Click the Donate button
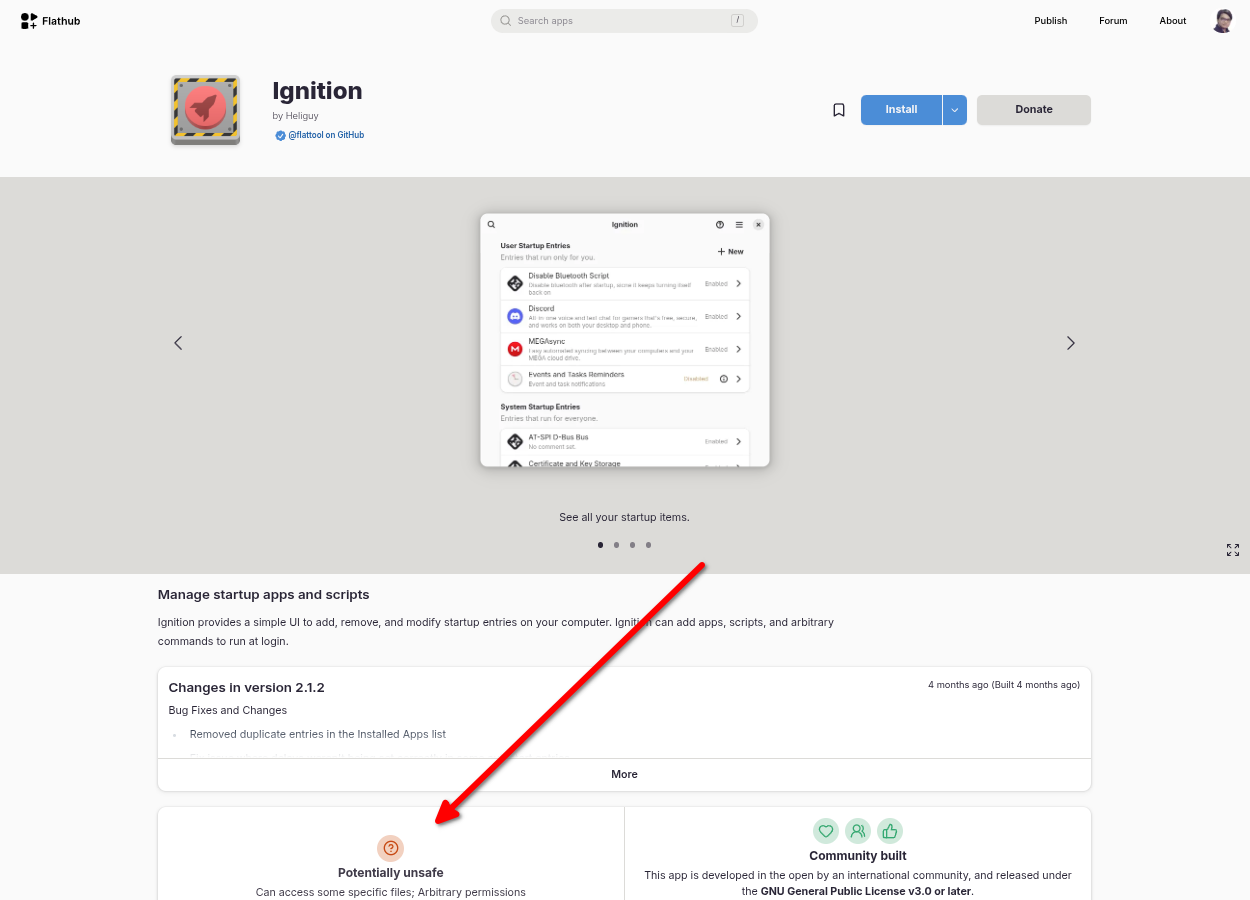1250x900 pixels. [1034, 110]
